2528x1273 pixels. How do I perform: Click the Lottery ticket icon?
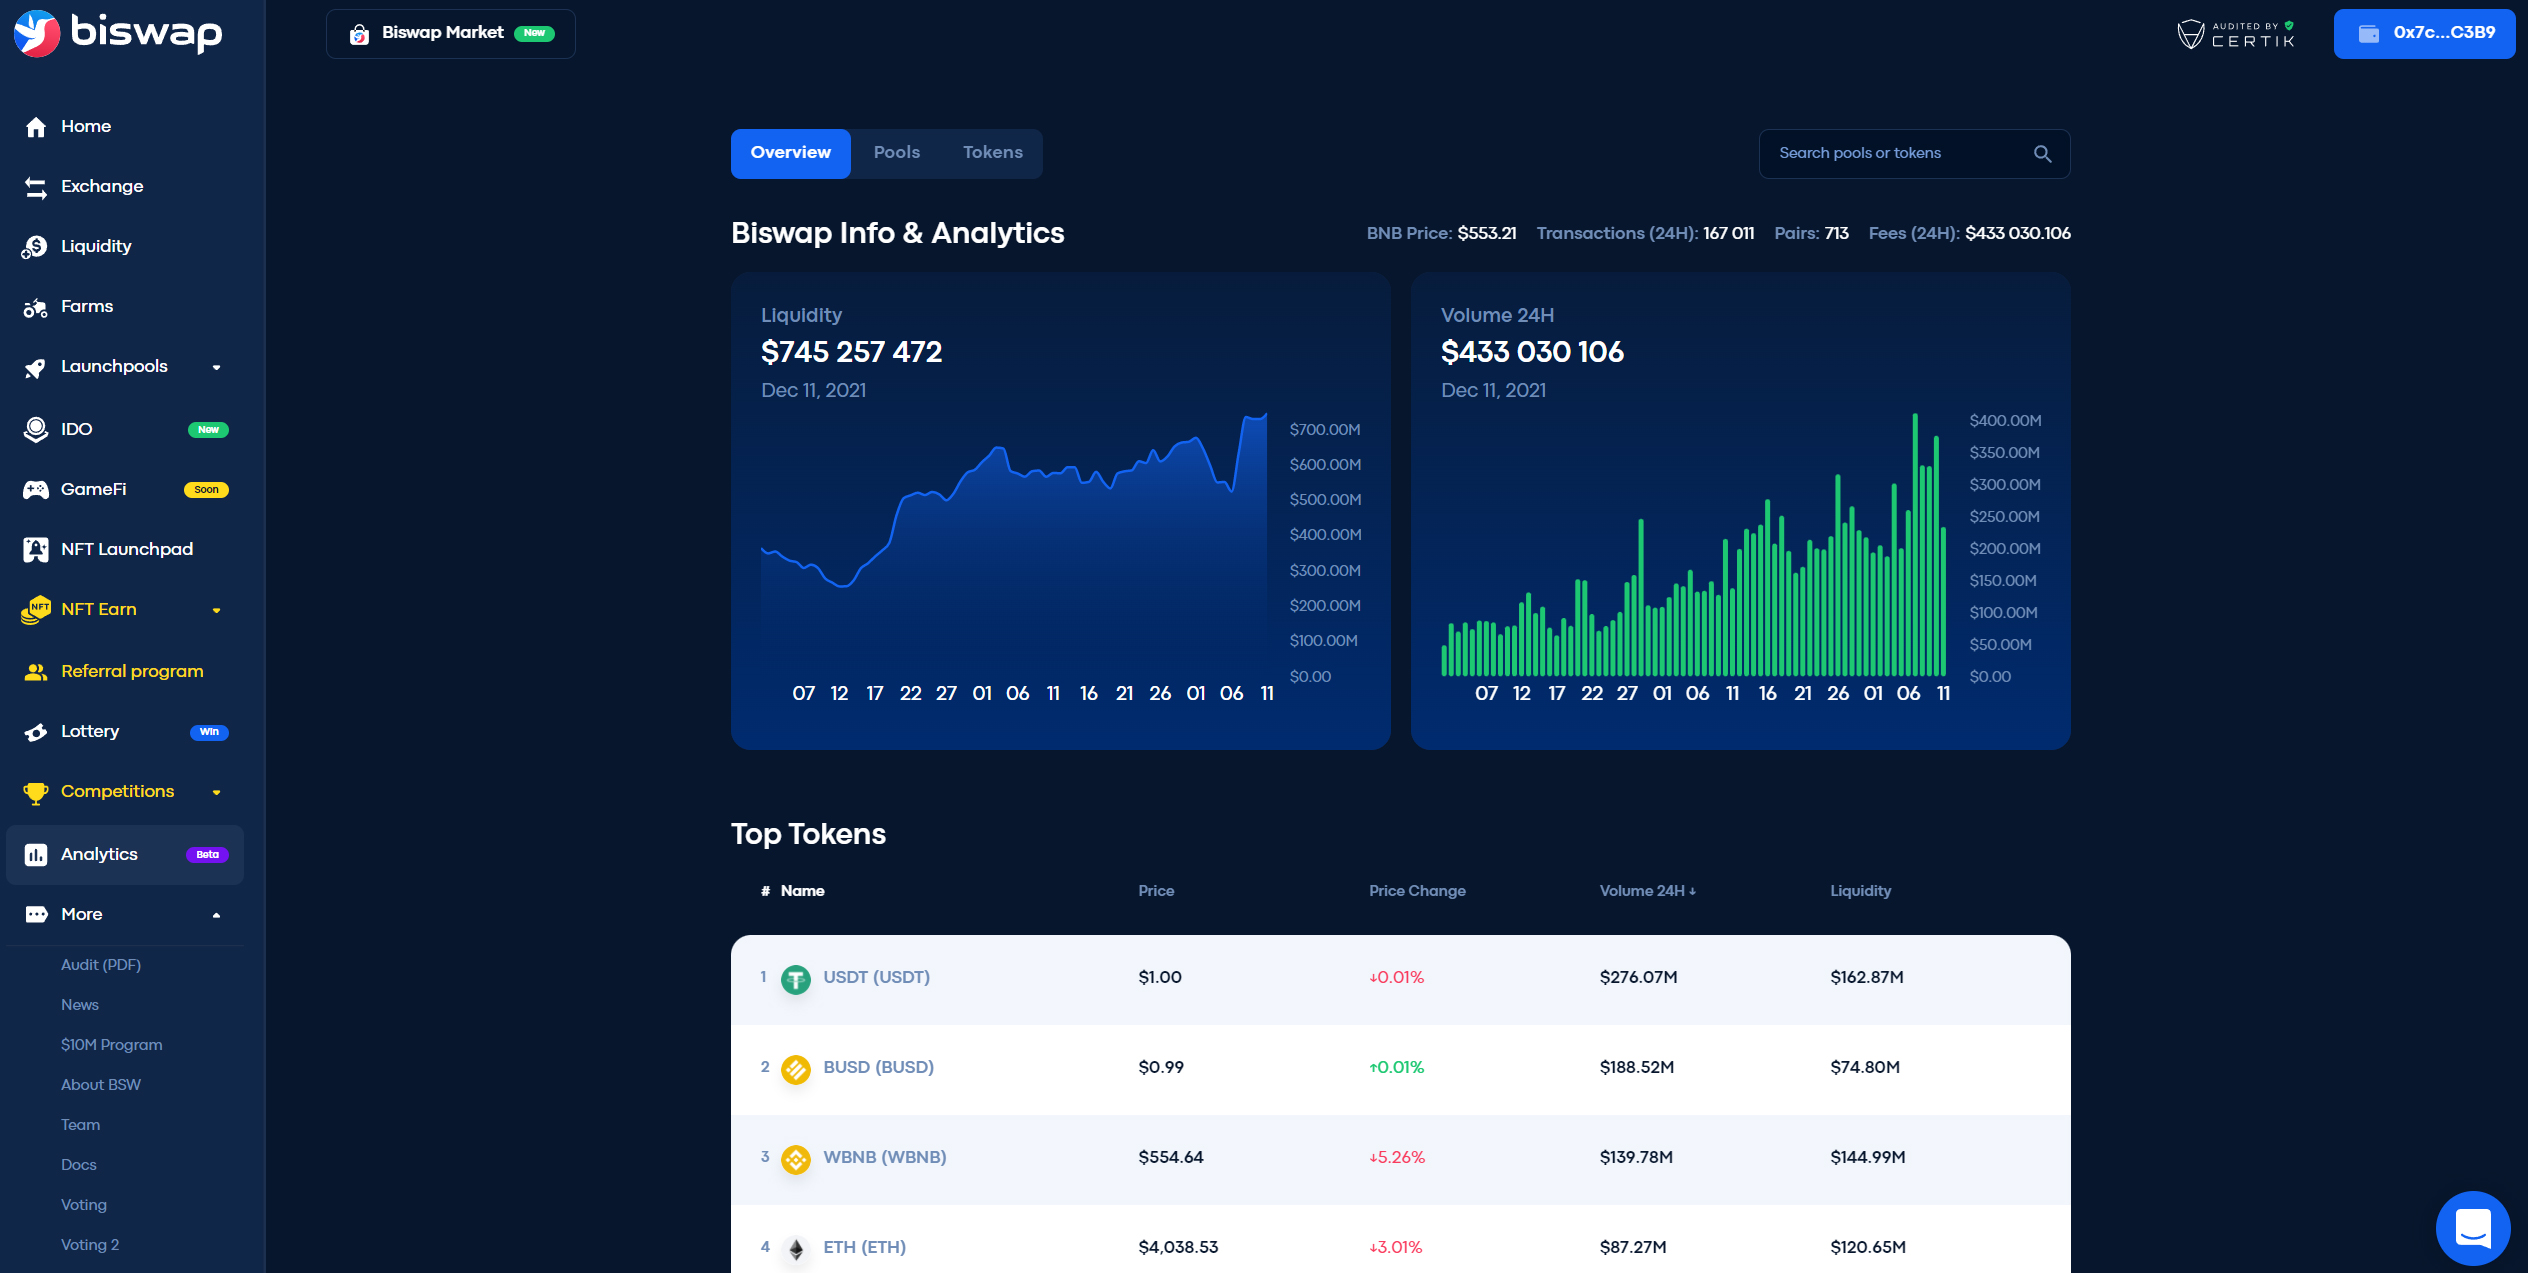pos(36,732)
